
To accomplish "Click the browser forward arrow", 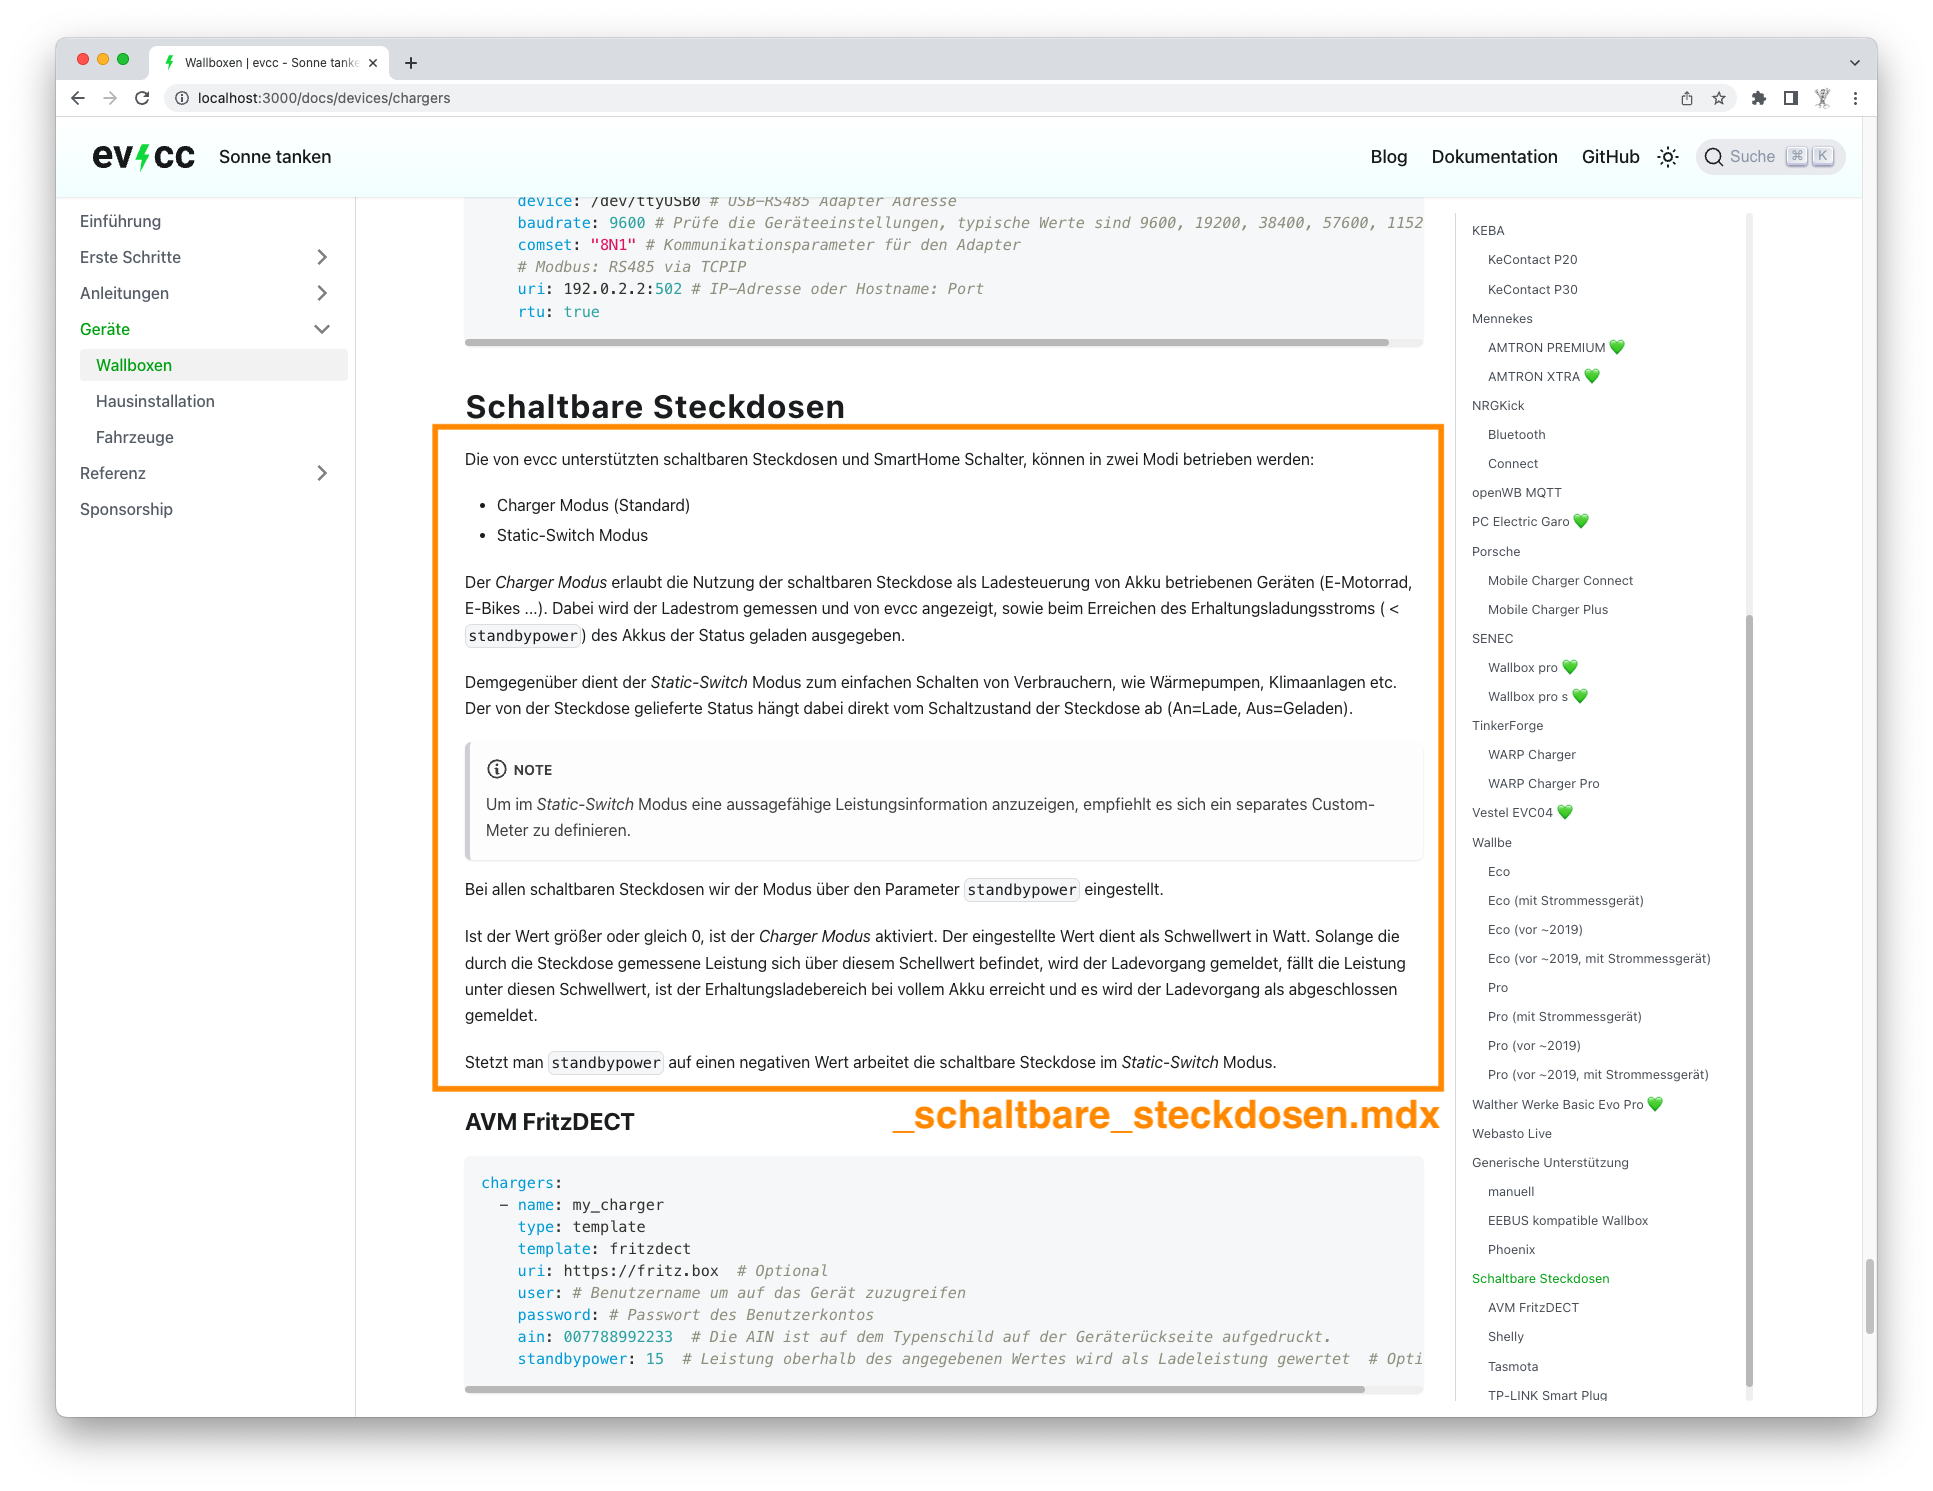I will [110, 98].
